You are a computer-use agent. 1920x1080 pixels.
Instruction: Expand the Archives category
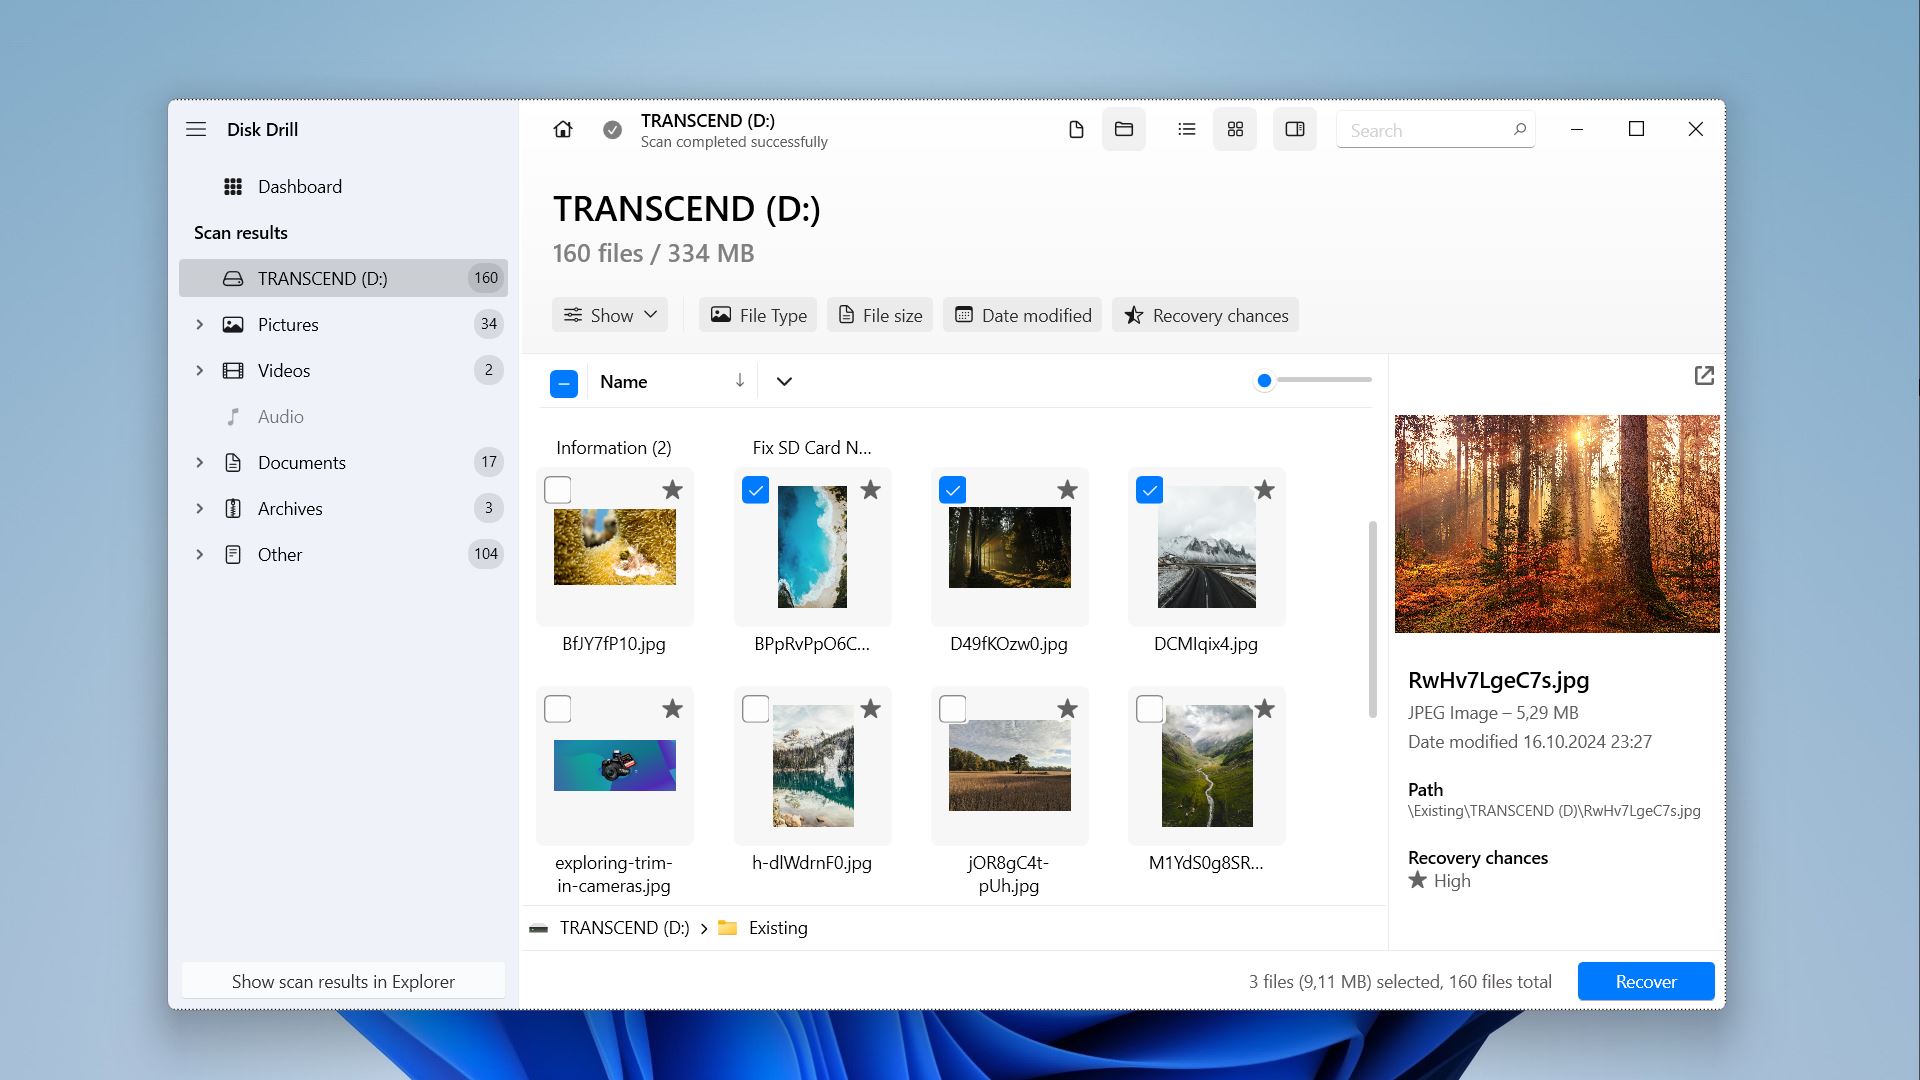click(x=199, y=508)
